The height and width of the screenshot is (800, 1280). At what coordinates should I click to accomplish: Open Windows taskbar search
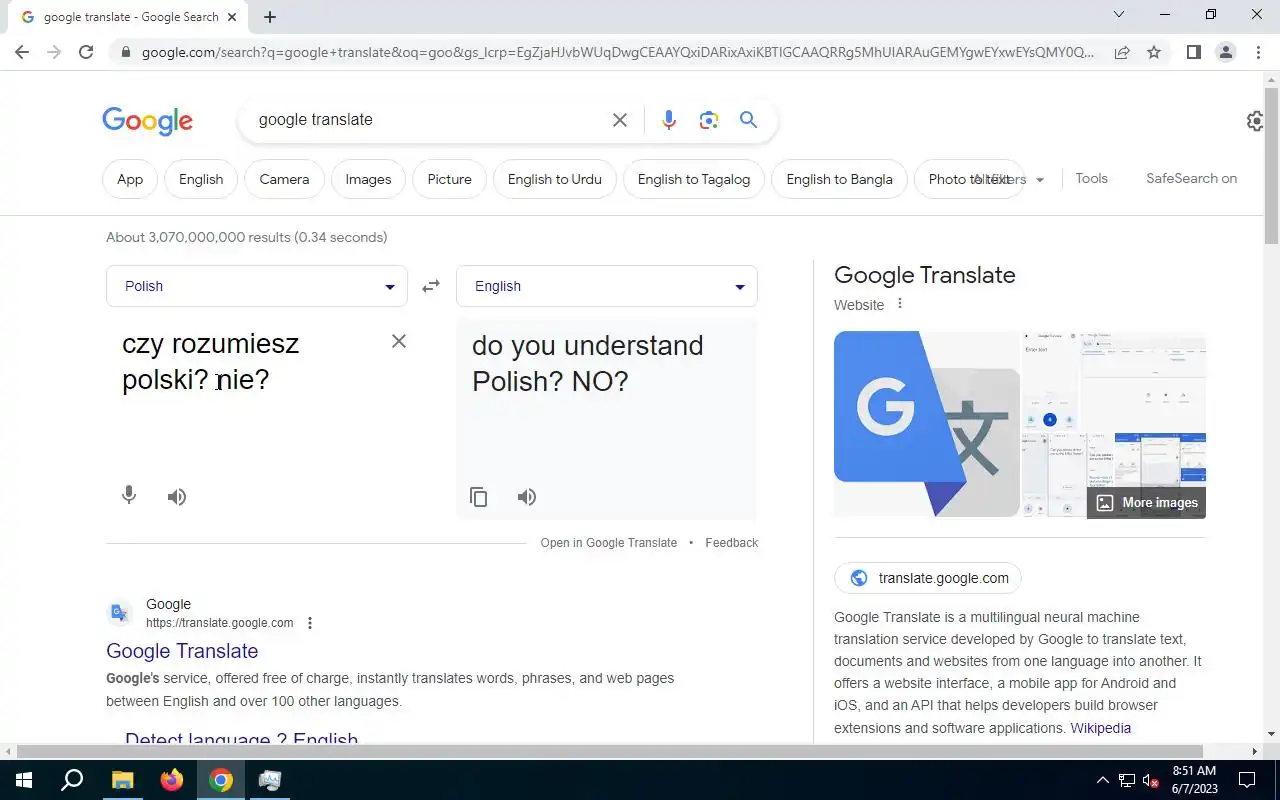(x=72, y=780)
